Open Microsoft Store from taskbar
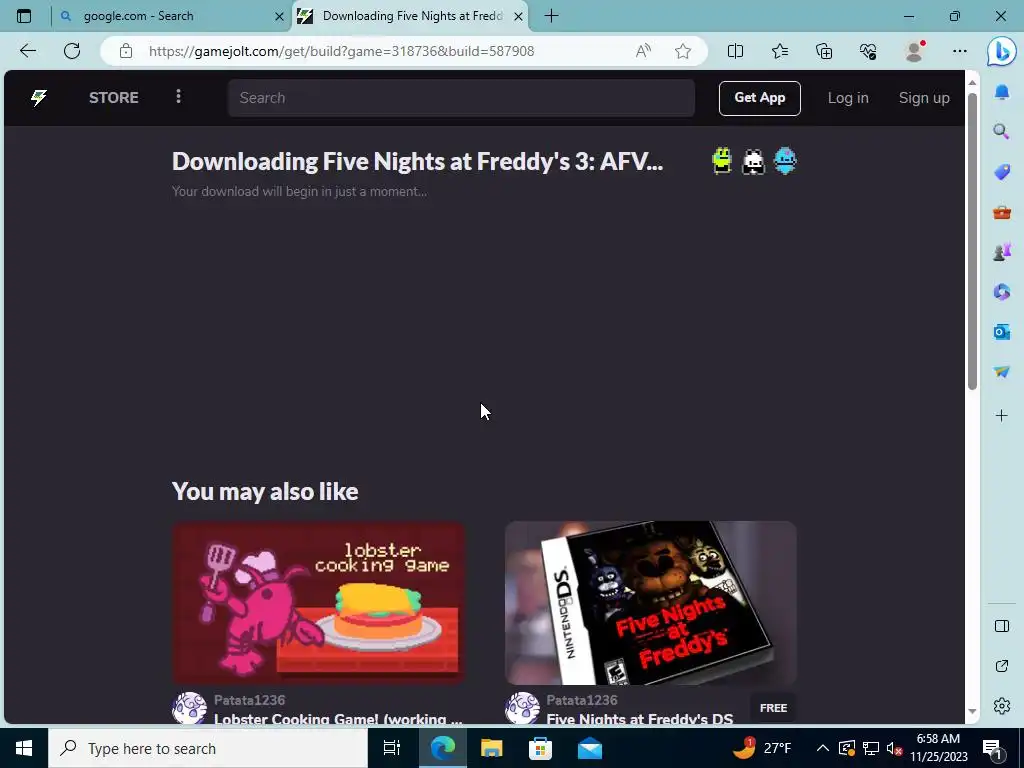The width and height of the screenshot is (1024, 768). click(540, 748)
